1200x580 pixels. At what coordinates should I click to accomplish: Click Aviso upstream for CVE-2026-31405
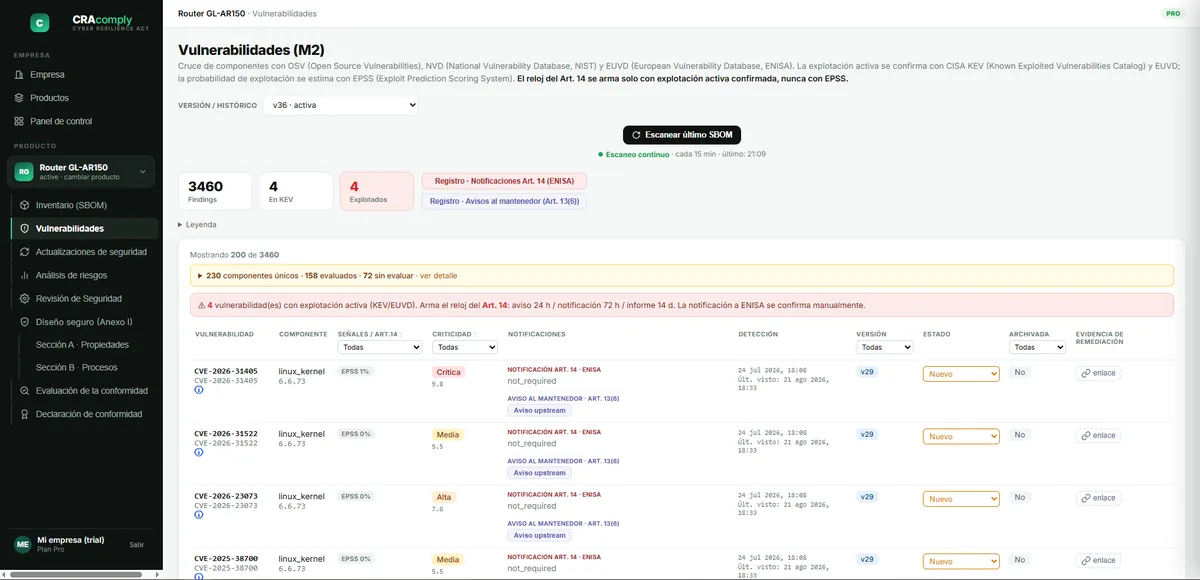point(539,410)
